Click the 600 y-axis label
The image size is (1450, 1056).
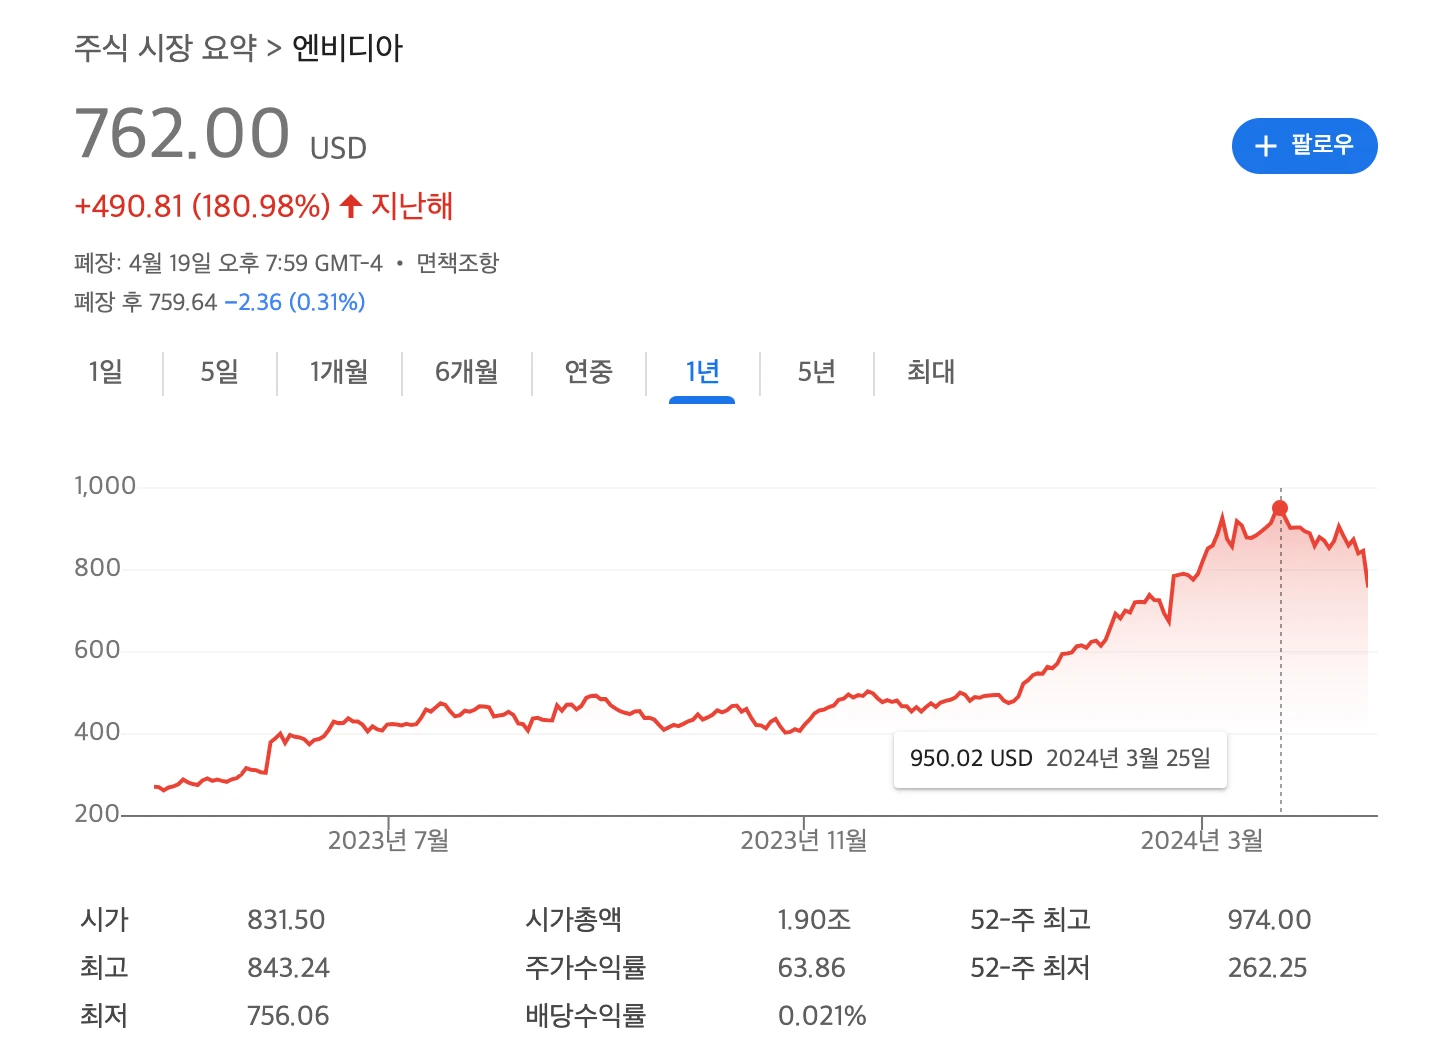(x=97, y=650)
